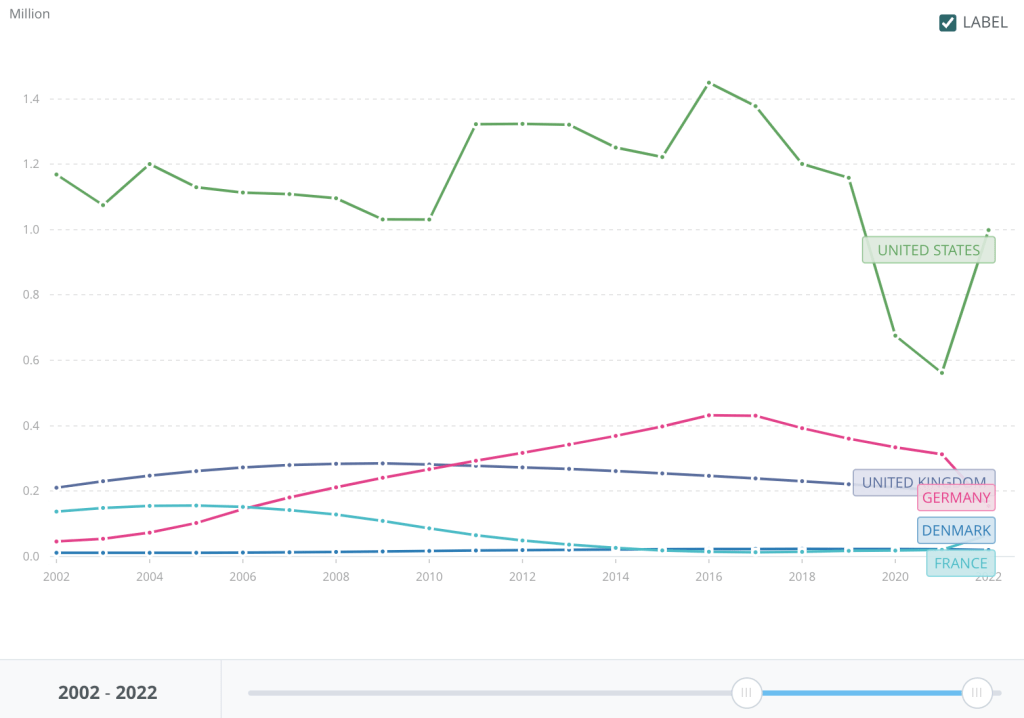Viewport: 1024px width, 718px height.
Task: Click the selected blue range slider track
Action: coord(860,692)
